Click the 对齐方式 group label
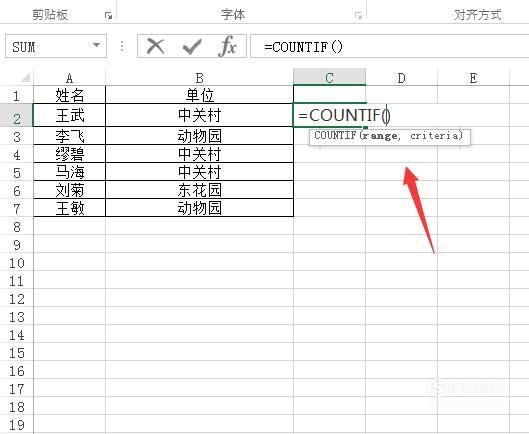The height and width of the screenshot is (434, 529). point(477,15)
